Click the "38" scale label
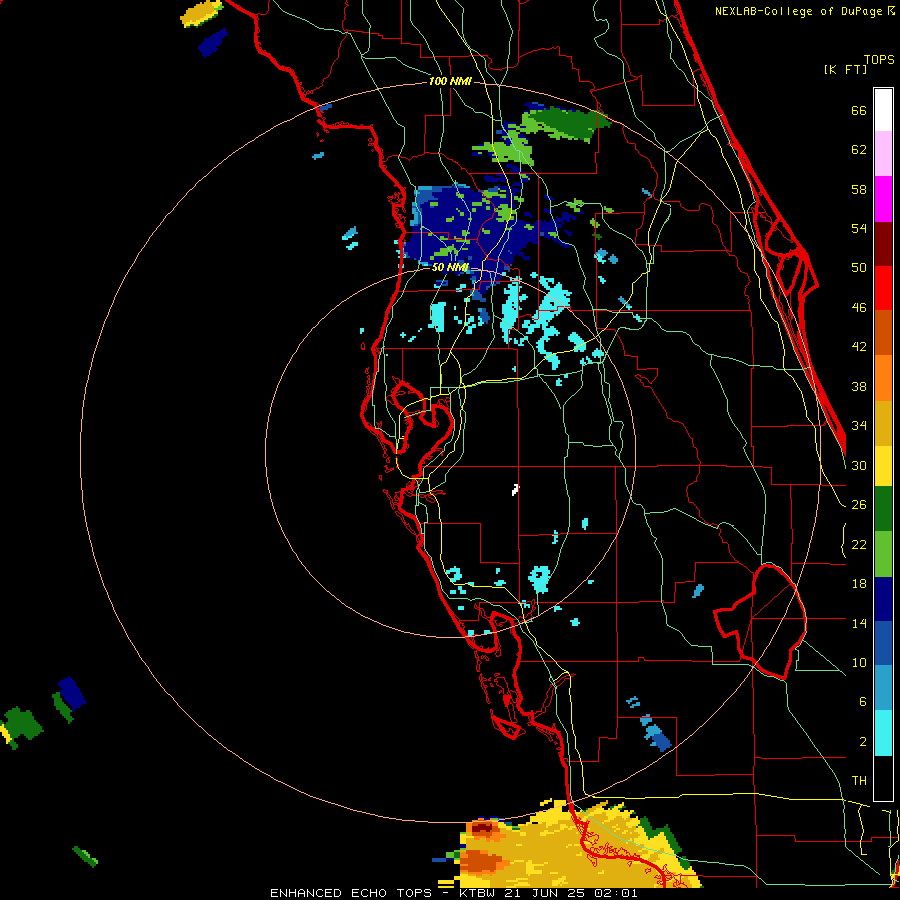Screen dimensions: 900x900 859,386
